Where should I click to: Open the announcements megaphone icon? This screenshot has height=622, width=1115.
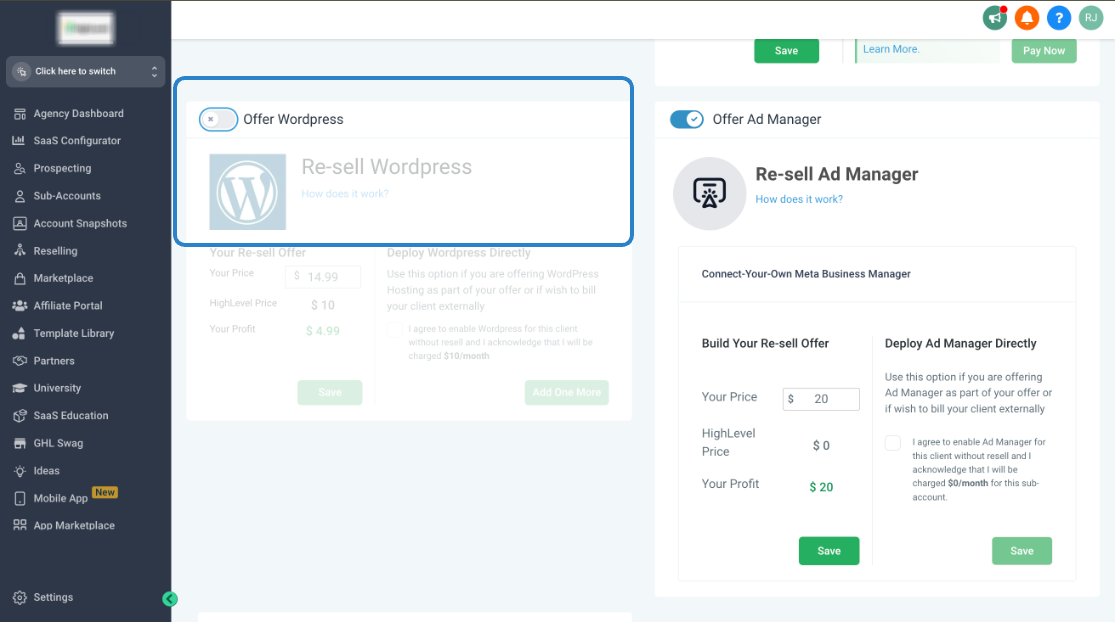995,18
